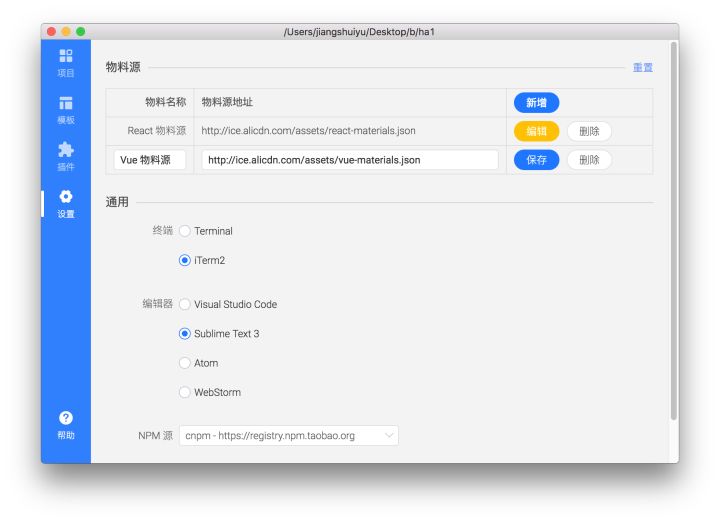
Task: Delete the Vue 物料源 row
Action: (x=589, y=160)
